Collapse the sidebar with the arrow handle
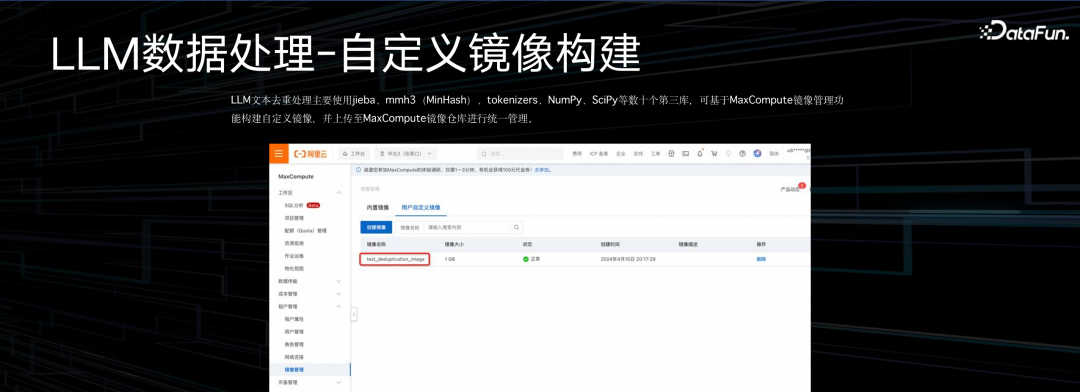The width and height of the screenshot is (1080, 392). [354, 314]
